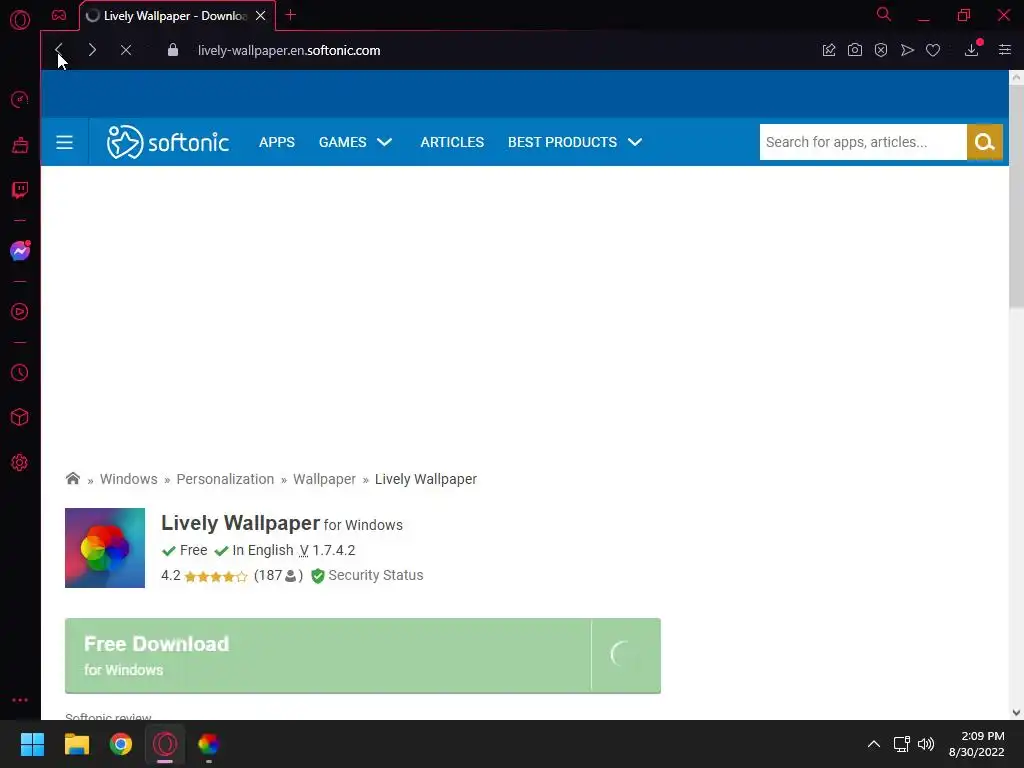Click the star rating row
The height and width of the screenshot is (768, 1024).
tap(216, 576)
